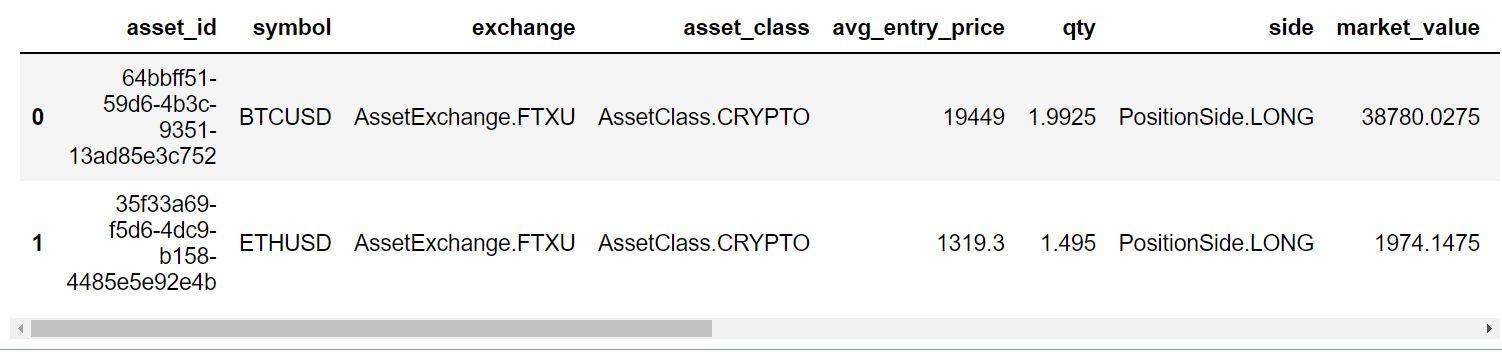The width and height of the screenshot is (1502, 361).
Task: Click the asset ID ending 13ad85e3c752
Action: [141, 117]
